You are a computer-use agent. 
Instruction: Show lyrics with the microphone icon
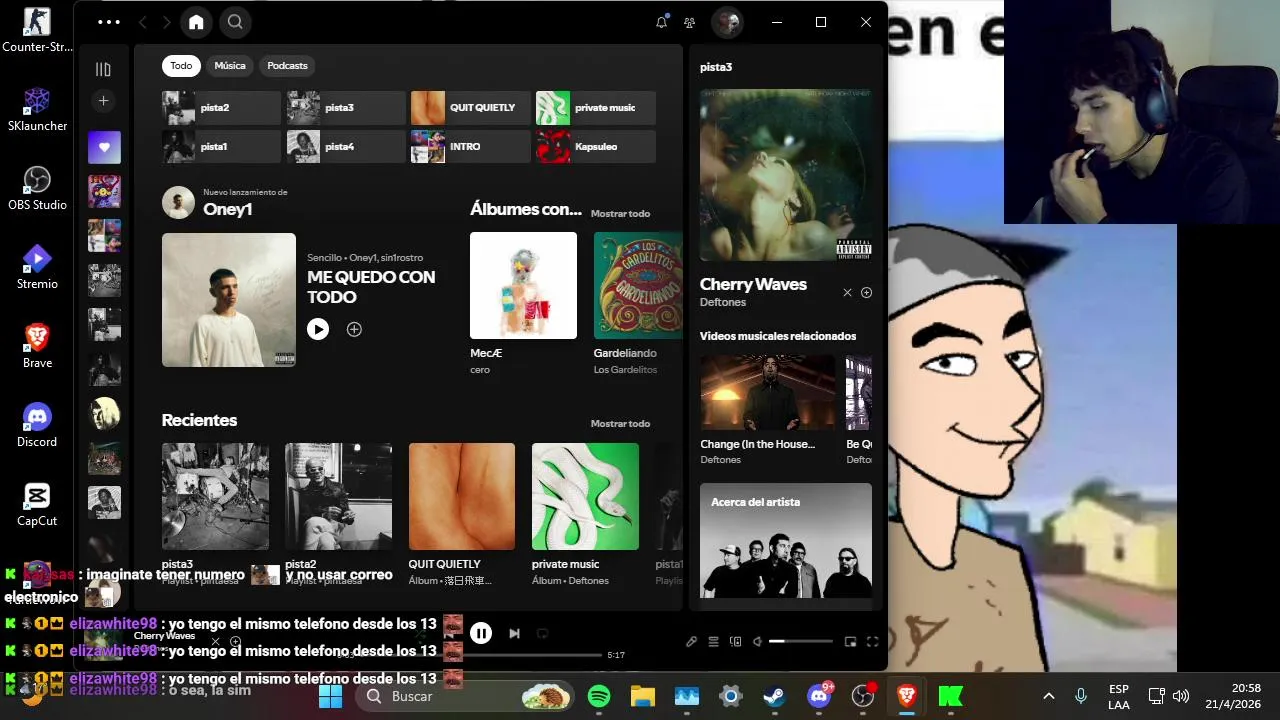tap(691, 642)
